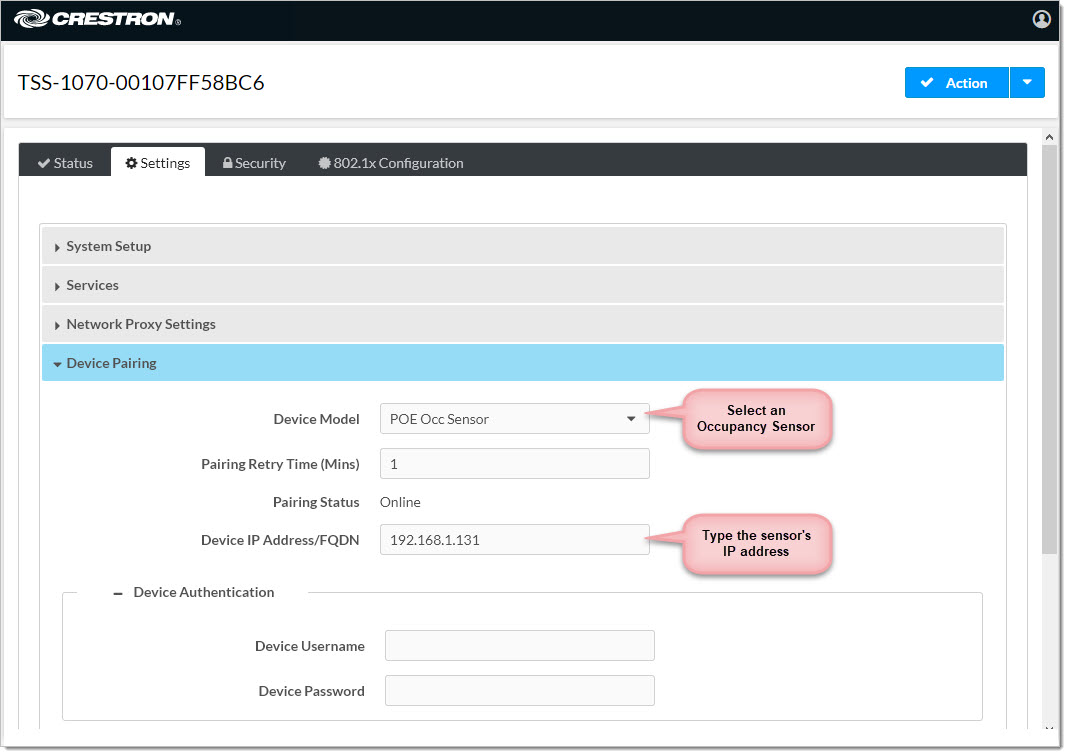Collapse the Device Pairing section
Viewport: 1068px width, 755px height.
pos(111,363)
